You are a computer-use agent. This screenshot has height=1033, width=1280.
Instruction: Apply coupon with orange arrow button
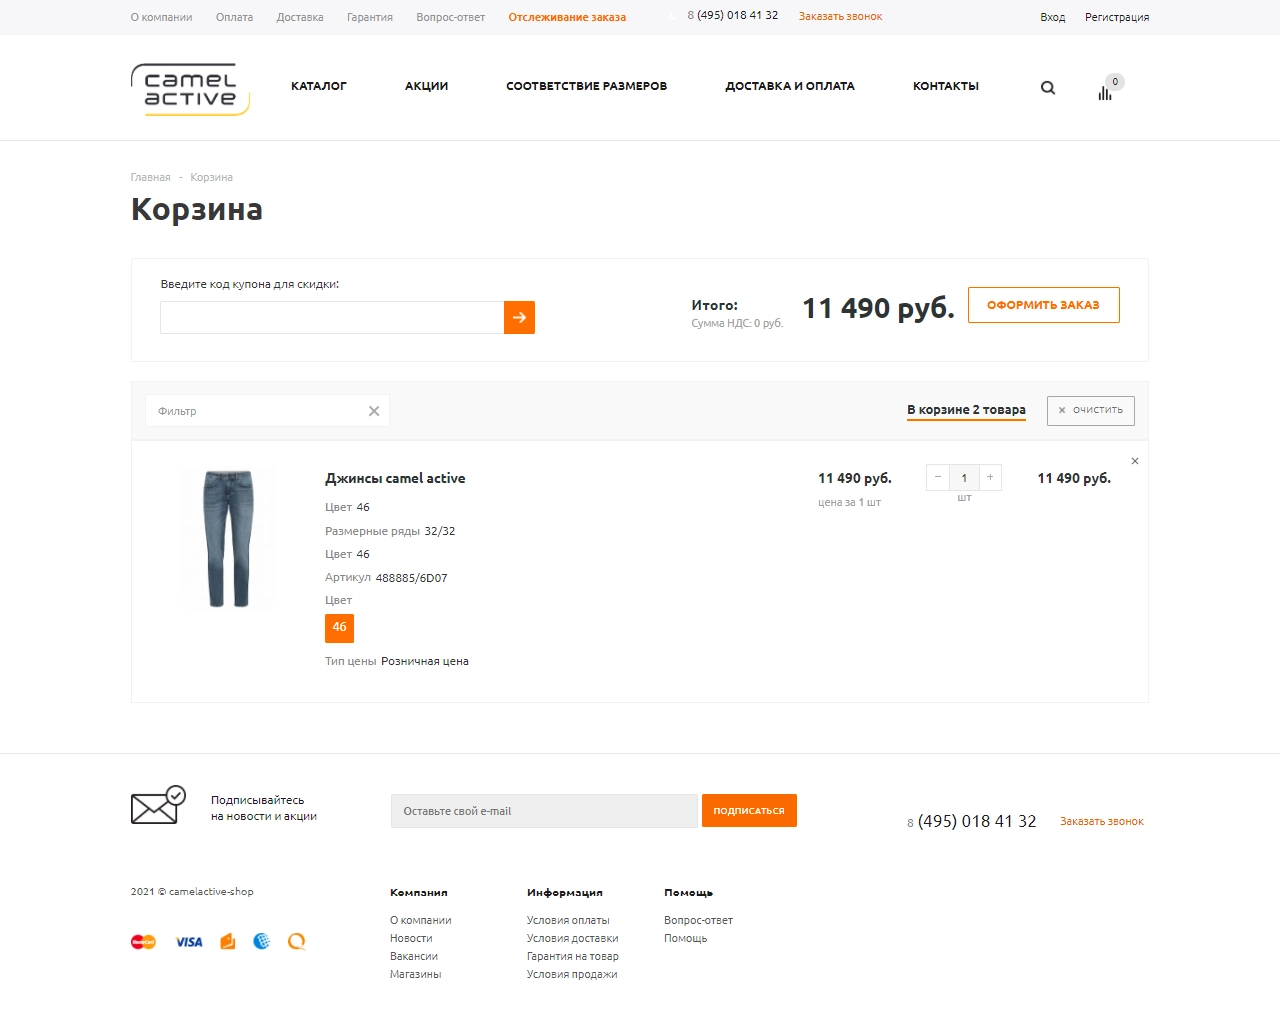pyautogui.click(x=519, y=317)
